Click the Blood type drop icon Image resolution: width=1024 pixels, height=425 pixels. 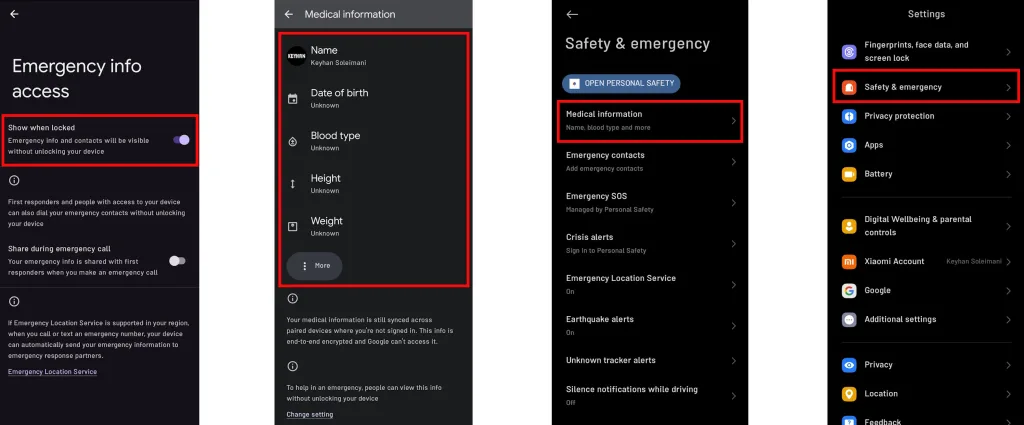point(293,142)
